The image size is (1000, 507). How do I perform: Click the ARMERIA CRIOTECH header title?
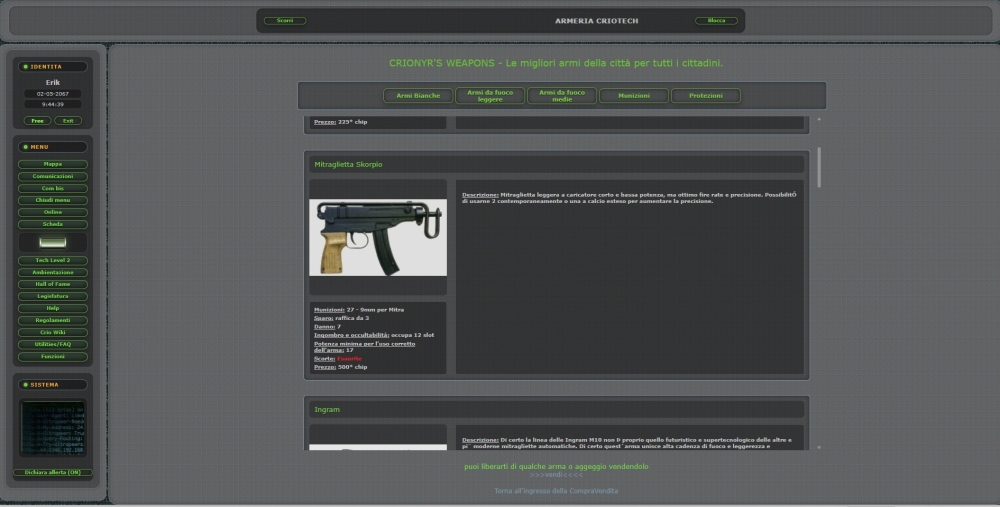[596, 20]
